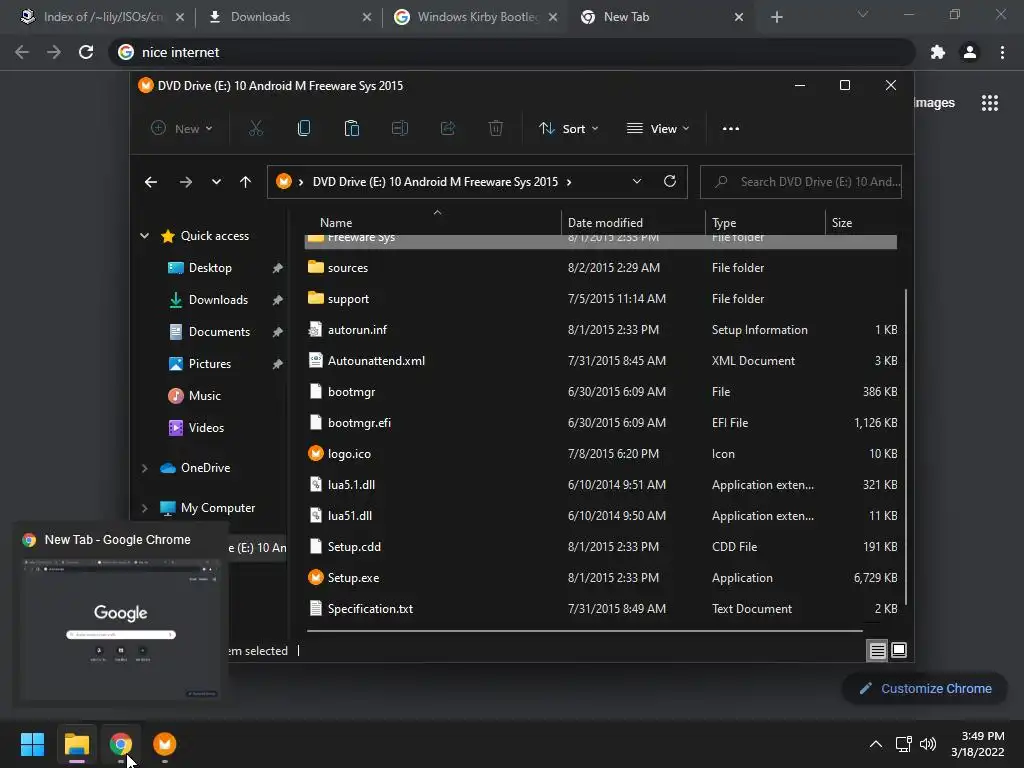Screen dimensions: 1024x768
Task: Select the Setup.exe application
Action: click(601, 578)
